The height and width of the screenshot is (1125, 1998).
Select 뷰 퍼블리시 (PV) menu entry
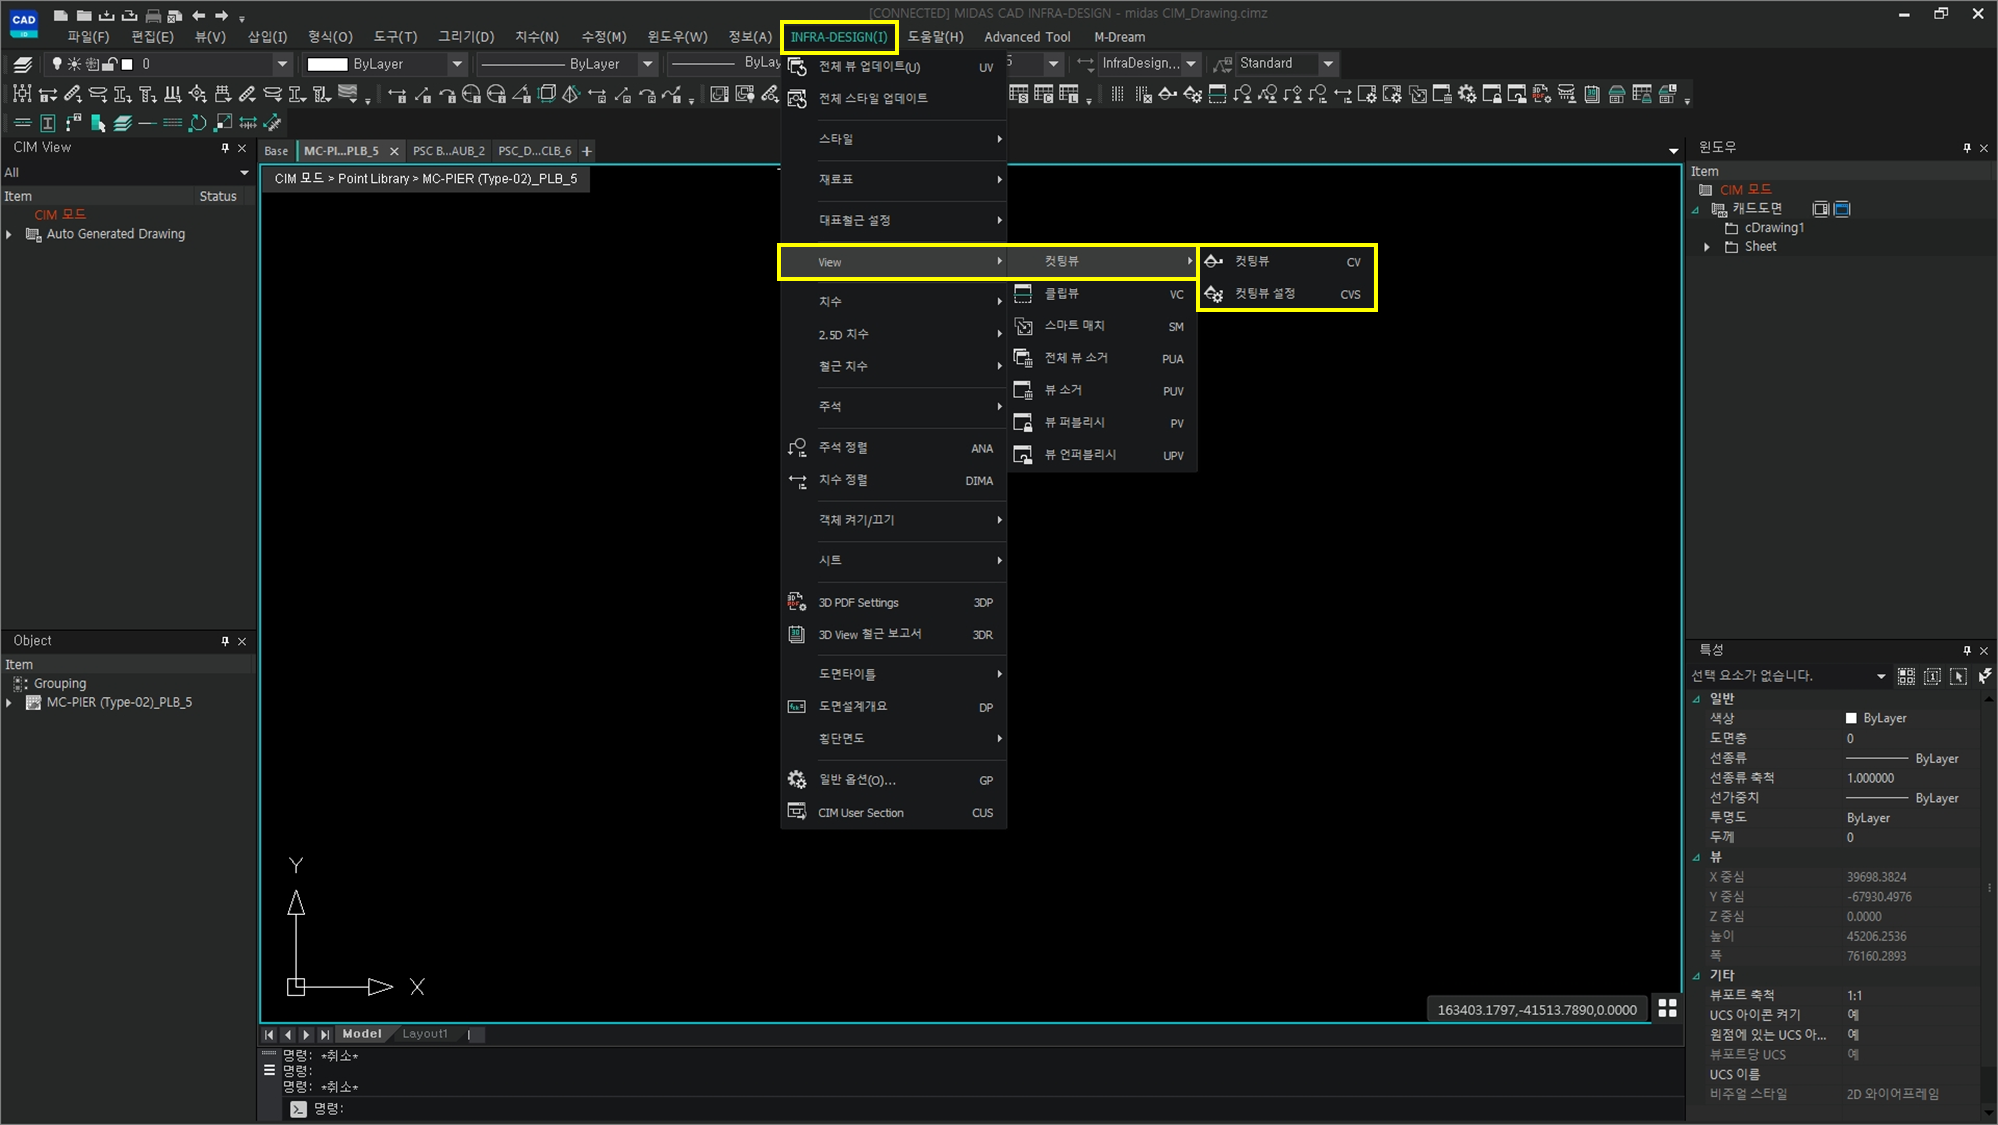tap(1101, 423)
